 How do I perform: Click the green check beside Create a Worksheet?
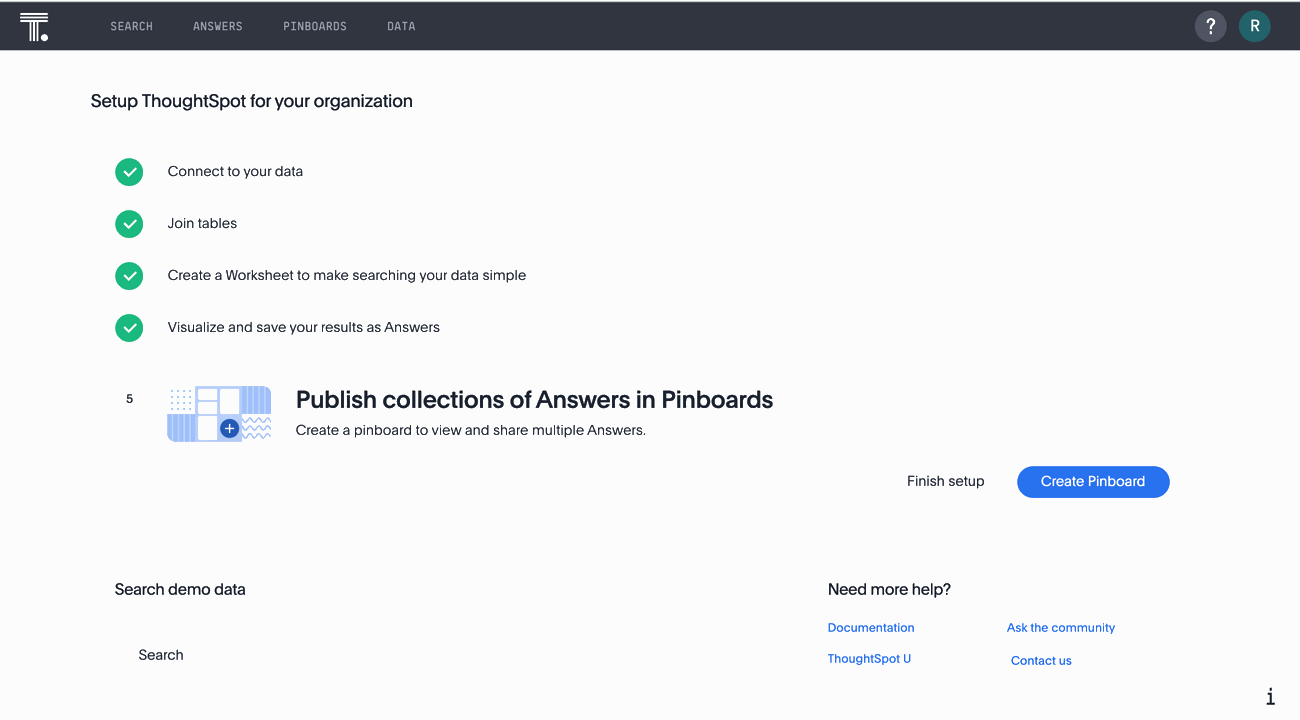(129, 276)
